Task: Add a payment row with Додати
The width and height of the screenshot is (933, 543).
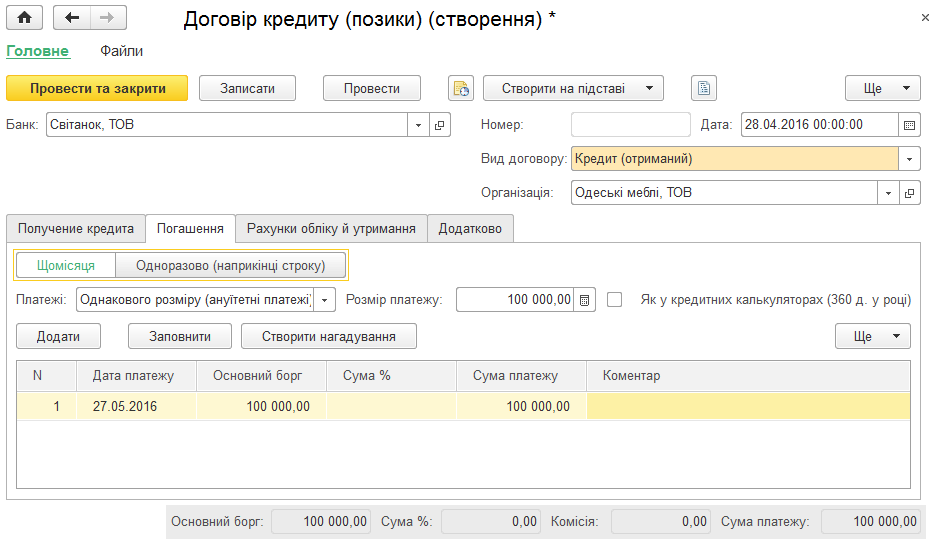Action: pyautogui.click(x=58, y=337)
